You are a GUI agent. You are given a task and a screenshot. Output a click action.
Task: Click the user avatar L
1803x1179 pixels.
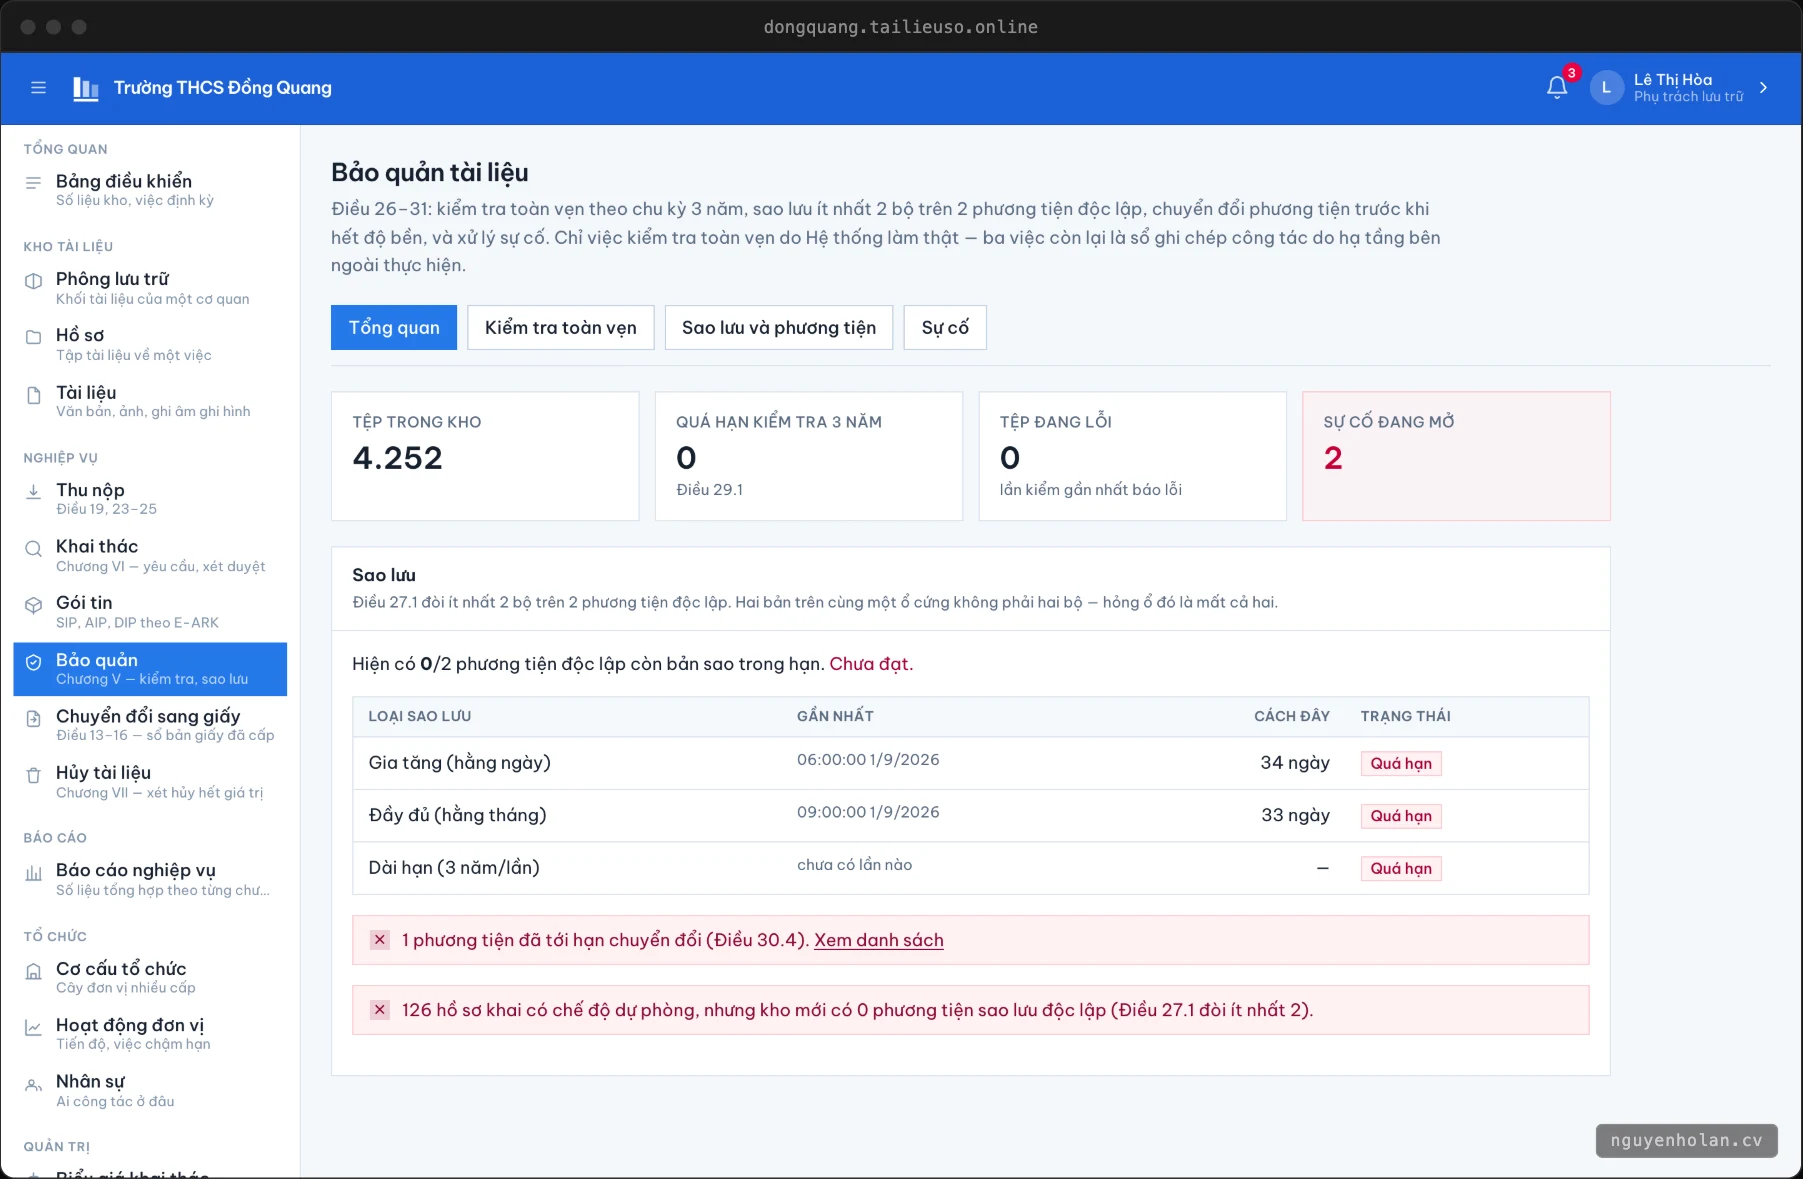coord(1606,88)
